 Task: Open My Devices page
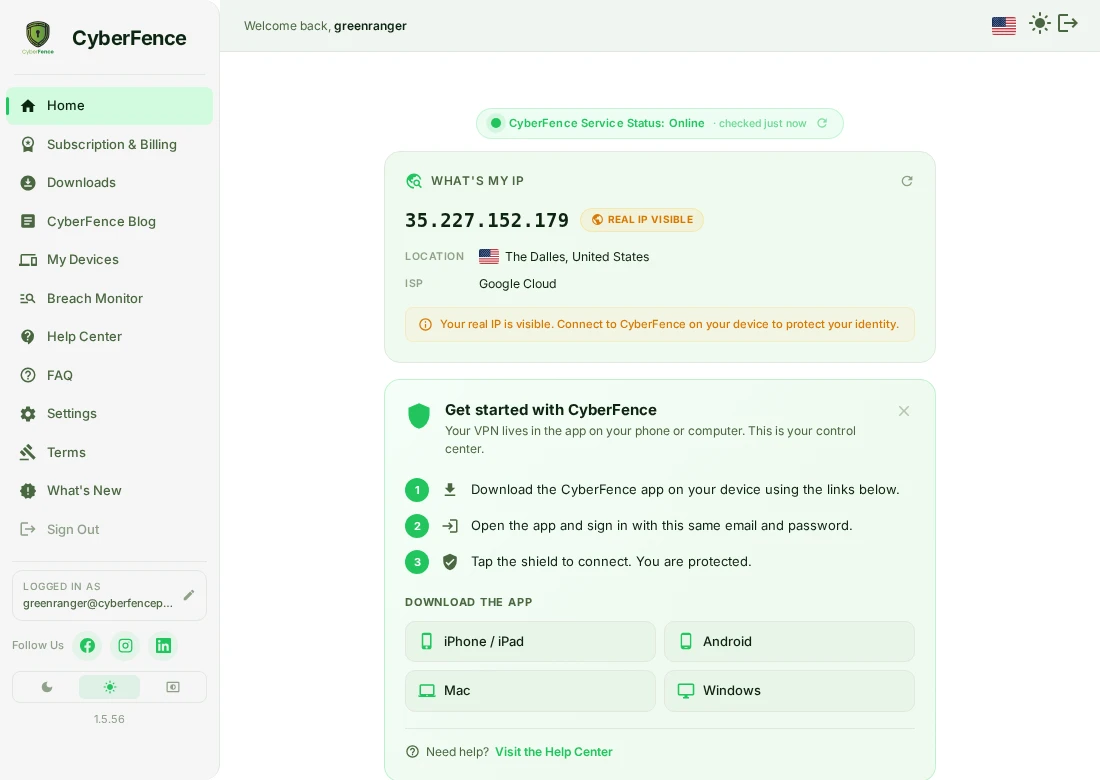point(109,260)
